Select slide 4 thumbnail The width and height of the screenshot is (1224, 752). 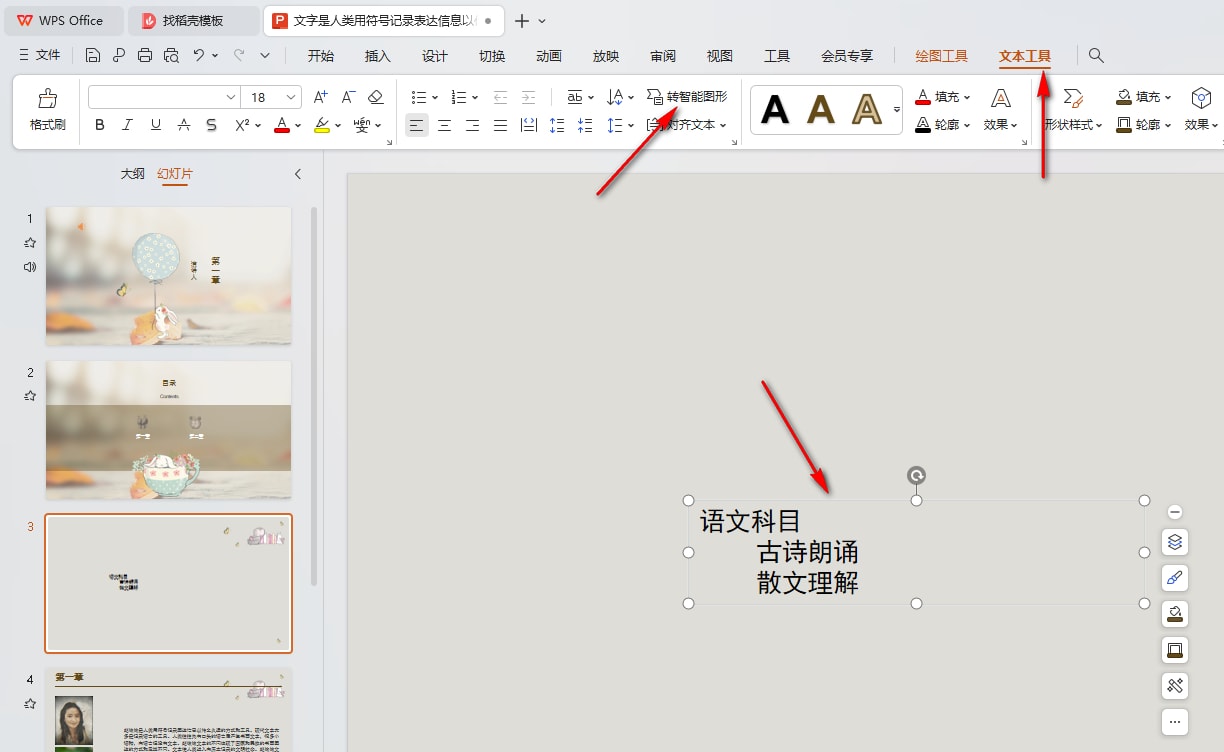tap(169, 709)
